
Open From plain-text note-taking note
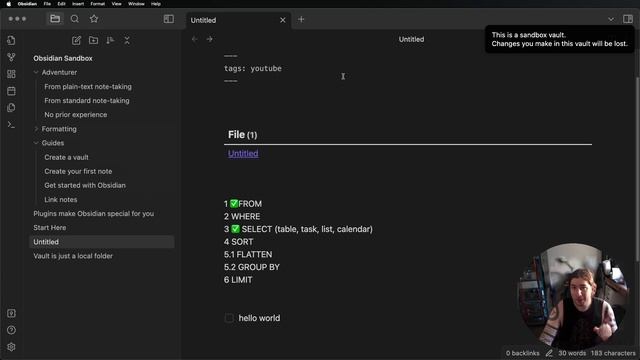(x=88, y=87)
